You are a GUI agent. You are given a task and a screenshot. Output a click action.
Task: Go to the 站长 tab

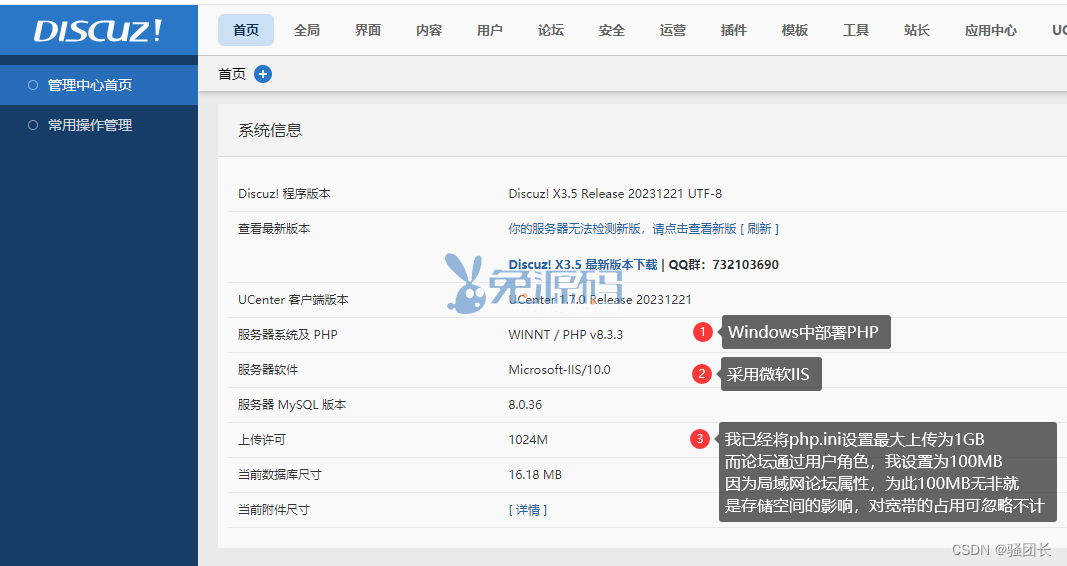(x=917, y=30)
